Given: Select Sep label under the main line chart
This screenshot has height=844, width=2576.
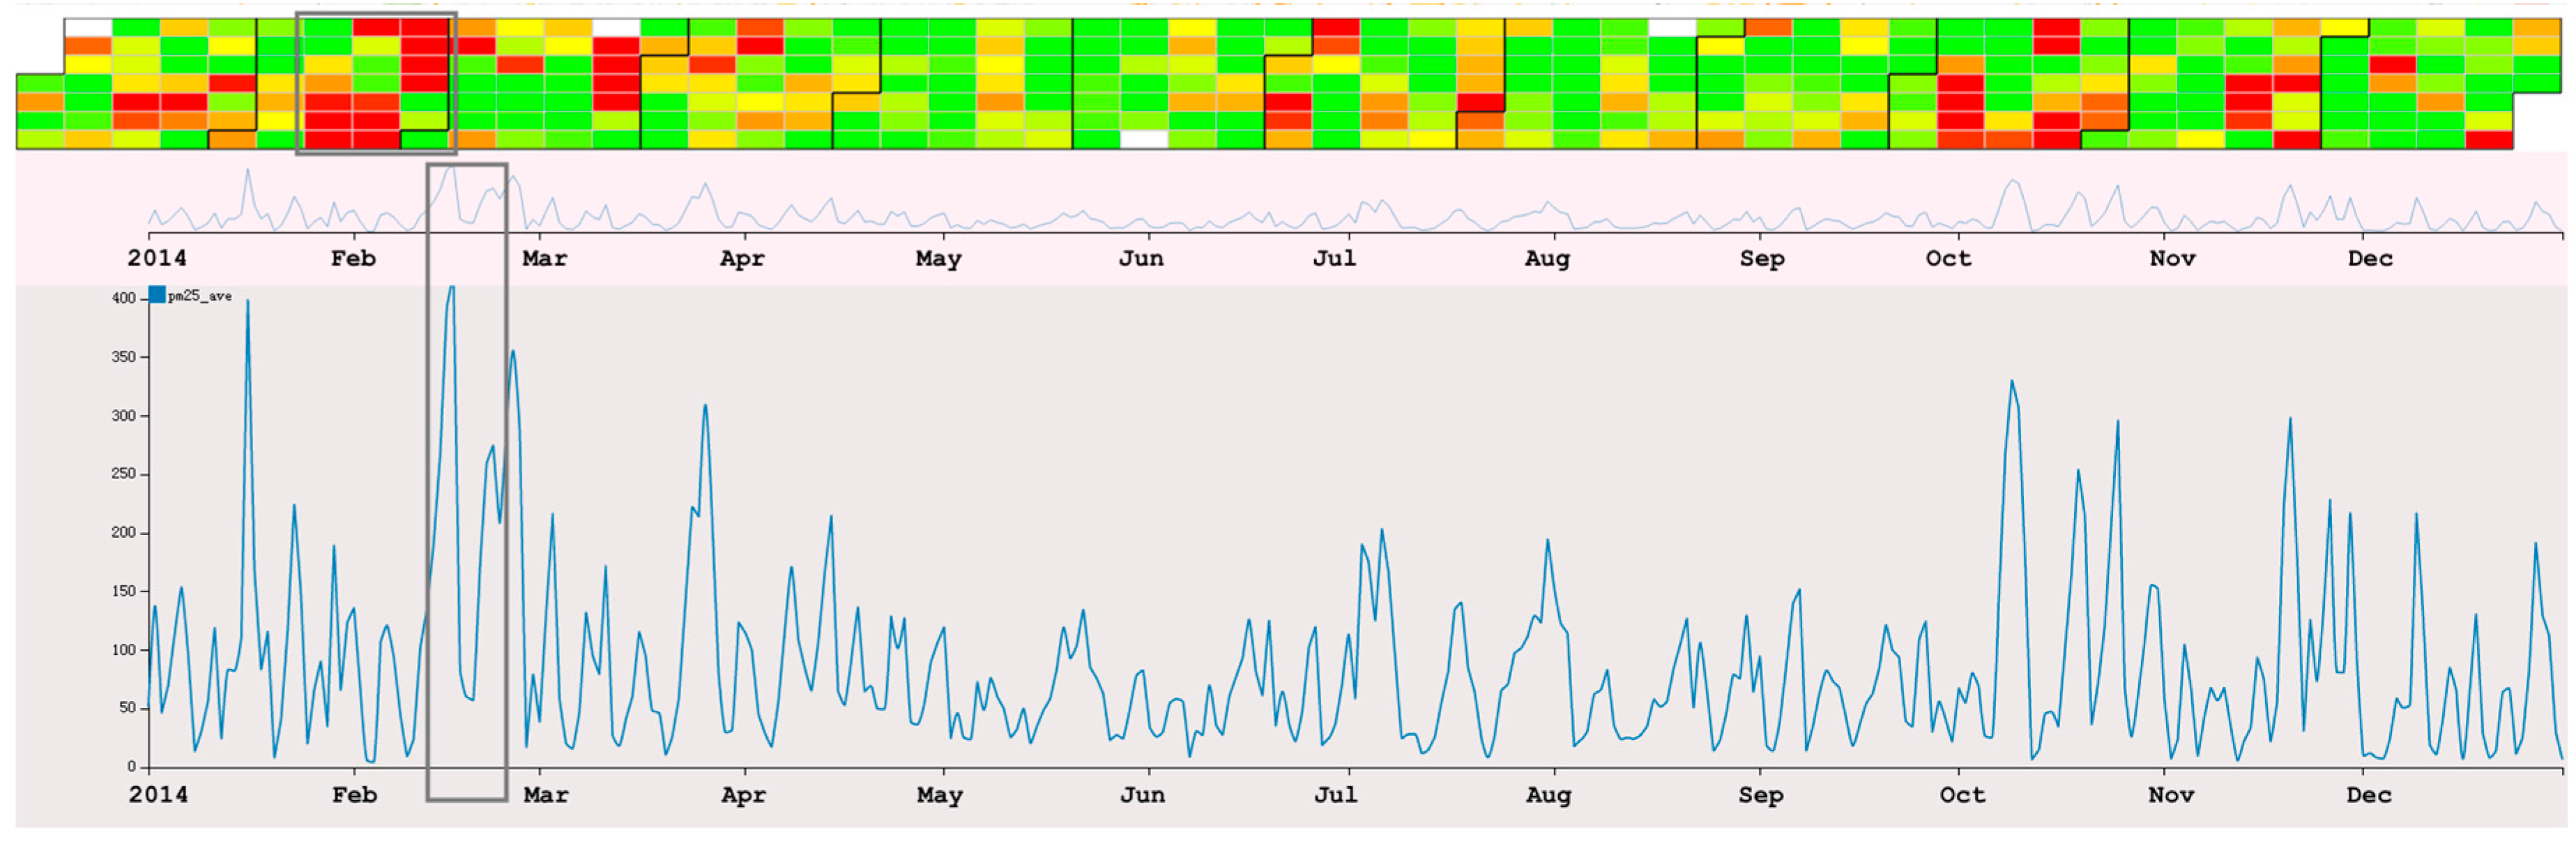Looking at the screenshot, I should [x=1761, y=796].
